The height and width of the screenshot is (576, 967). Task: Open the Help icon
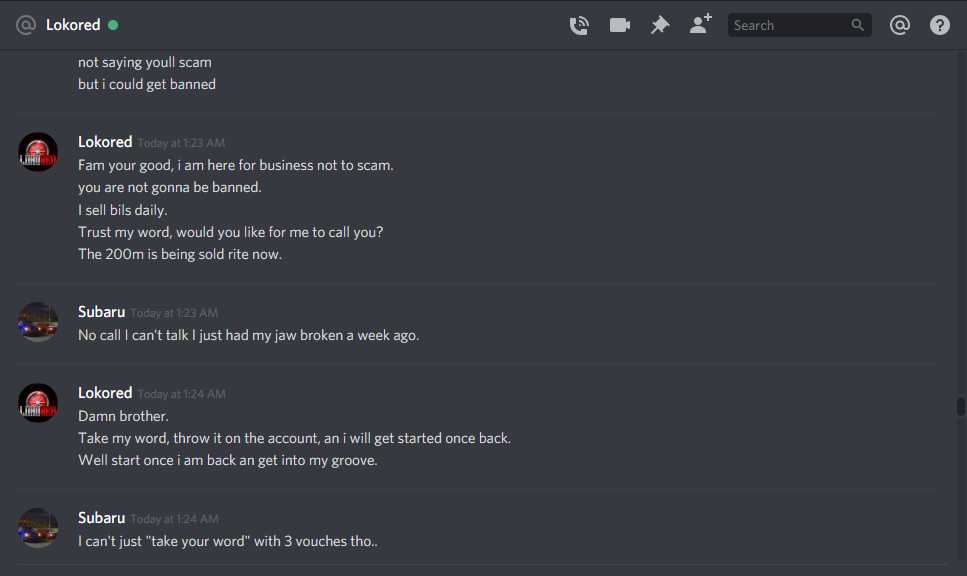click(940, 25)
